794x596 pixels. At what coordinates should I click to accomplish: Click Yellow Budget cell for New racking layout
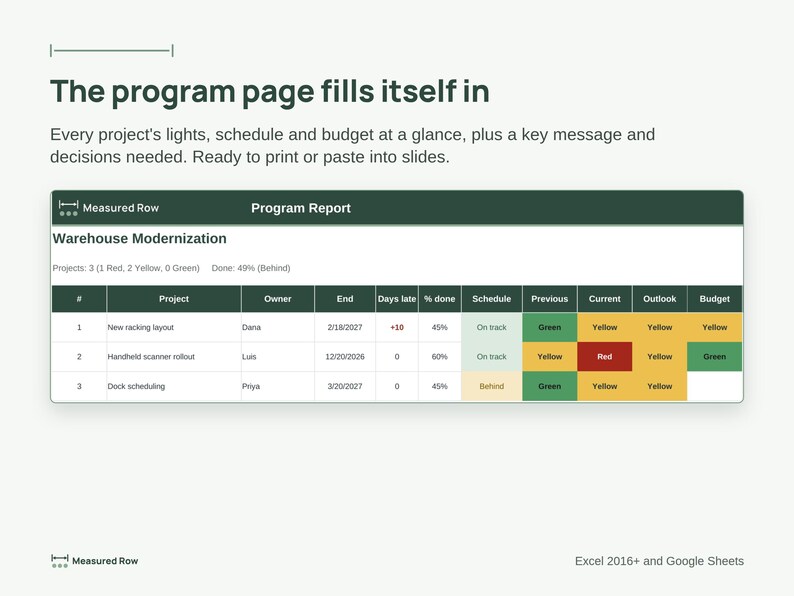(x=714, y=327)
